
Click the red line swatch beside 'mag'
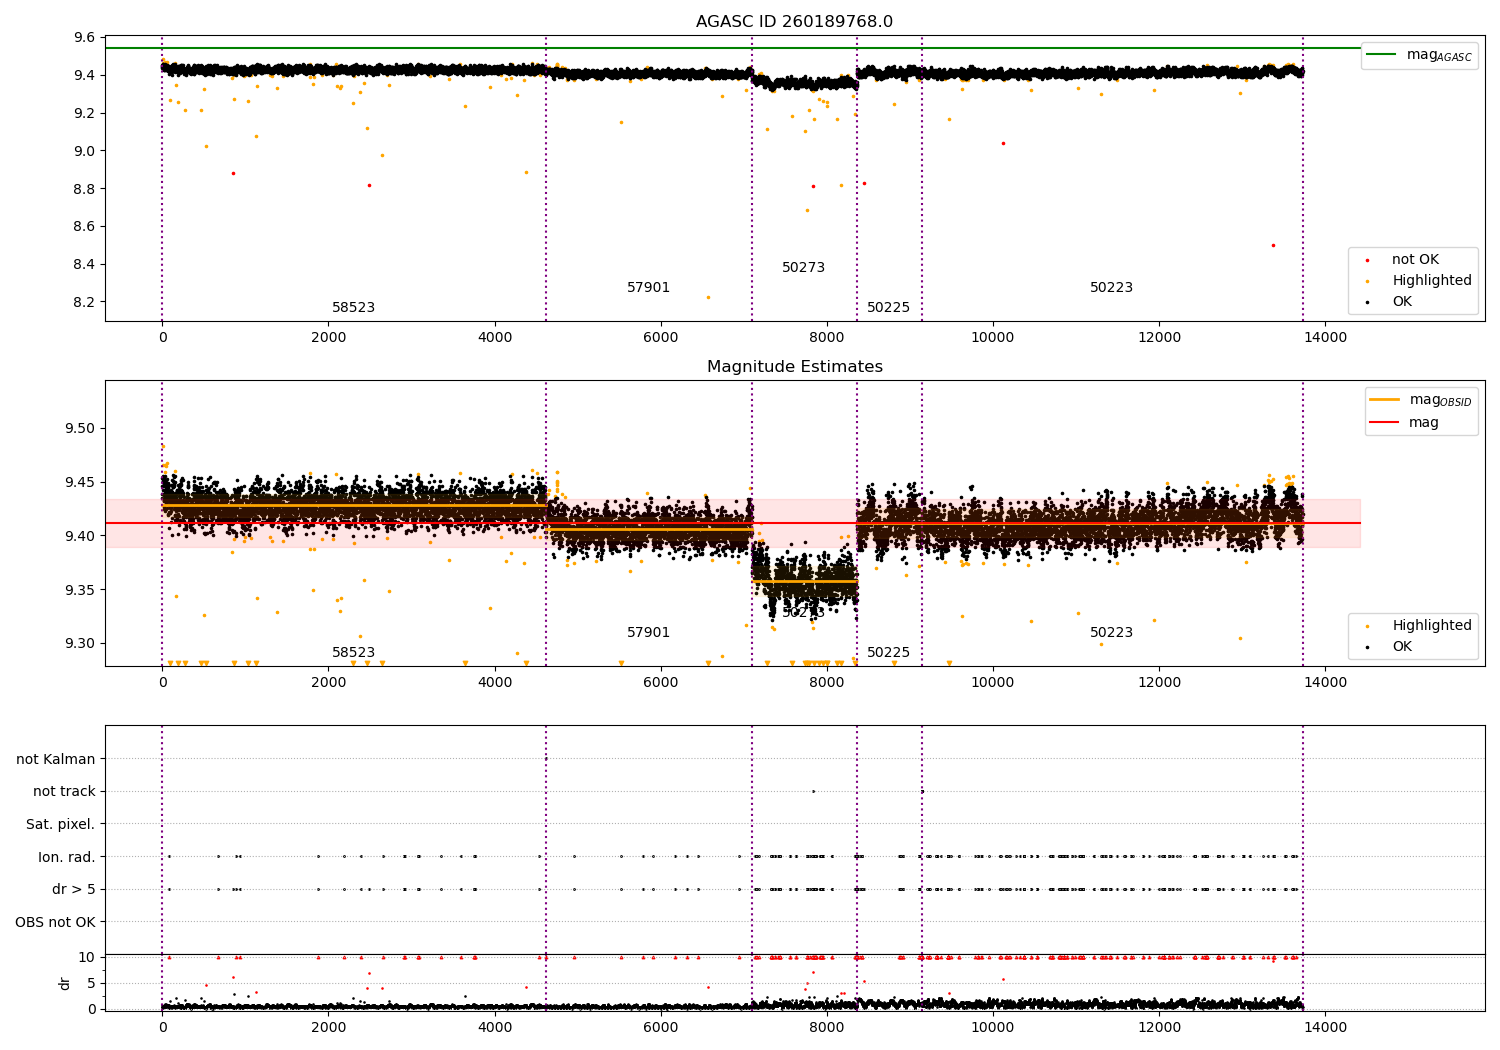click(x=1385, y=423)
